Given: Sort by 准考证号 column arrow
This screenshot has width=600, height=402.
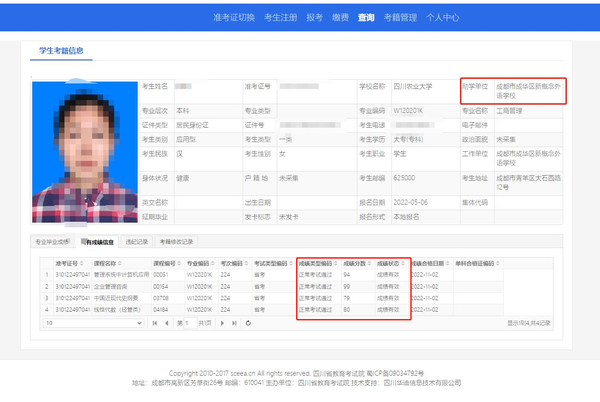Looking at the screenshot, I should [82, 264].
